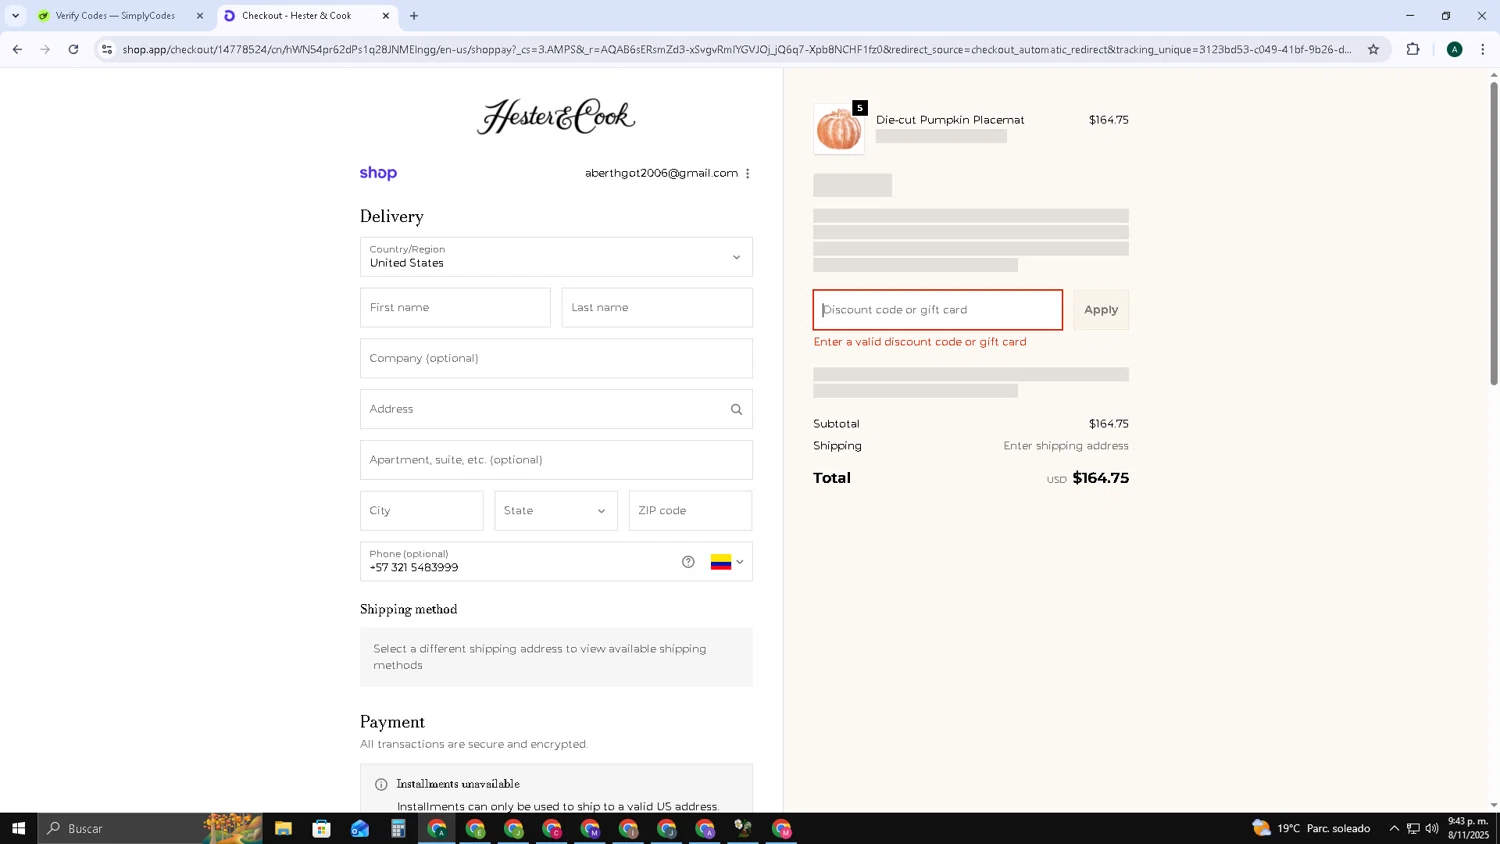
Task: Click the address search magnifier icon
Action: (x=736, y=409)
